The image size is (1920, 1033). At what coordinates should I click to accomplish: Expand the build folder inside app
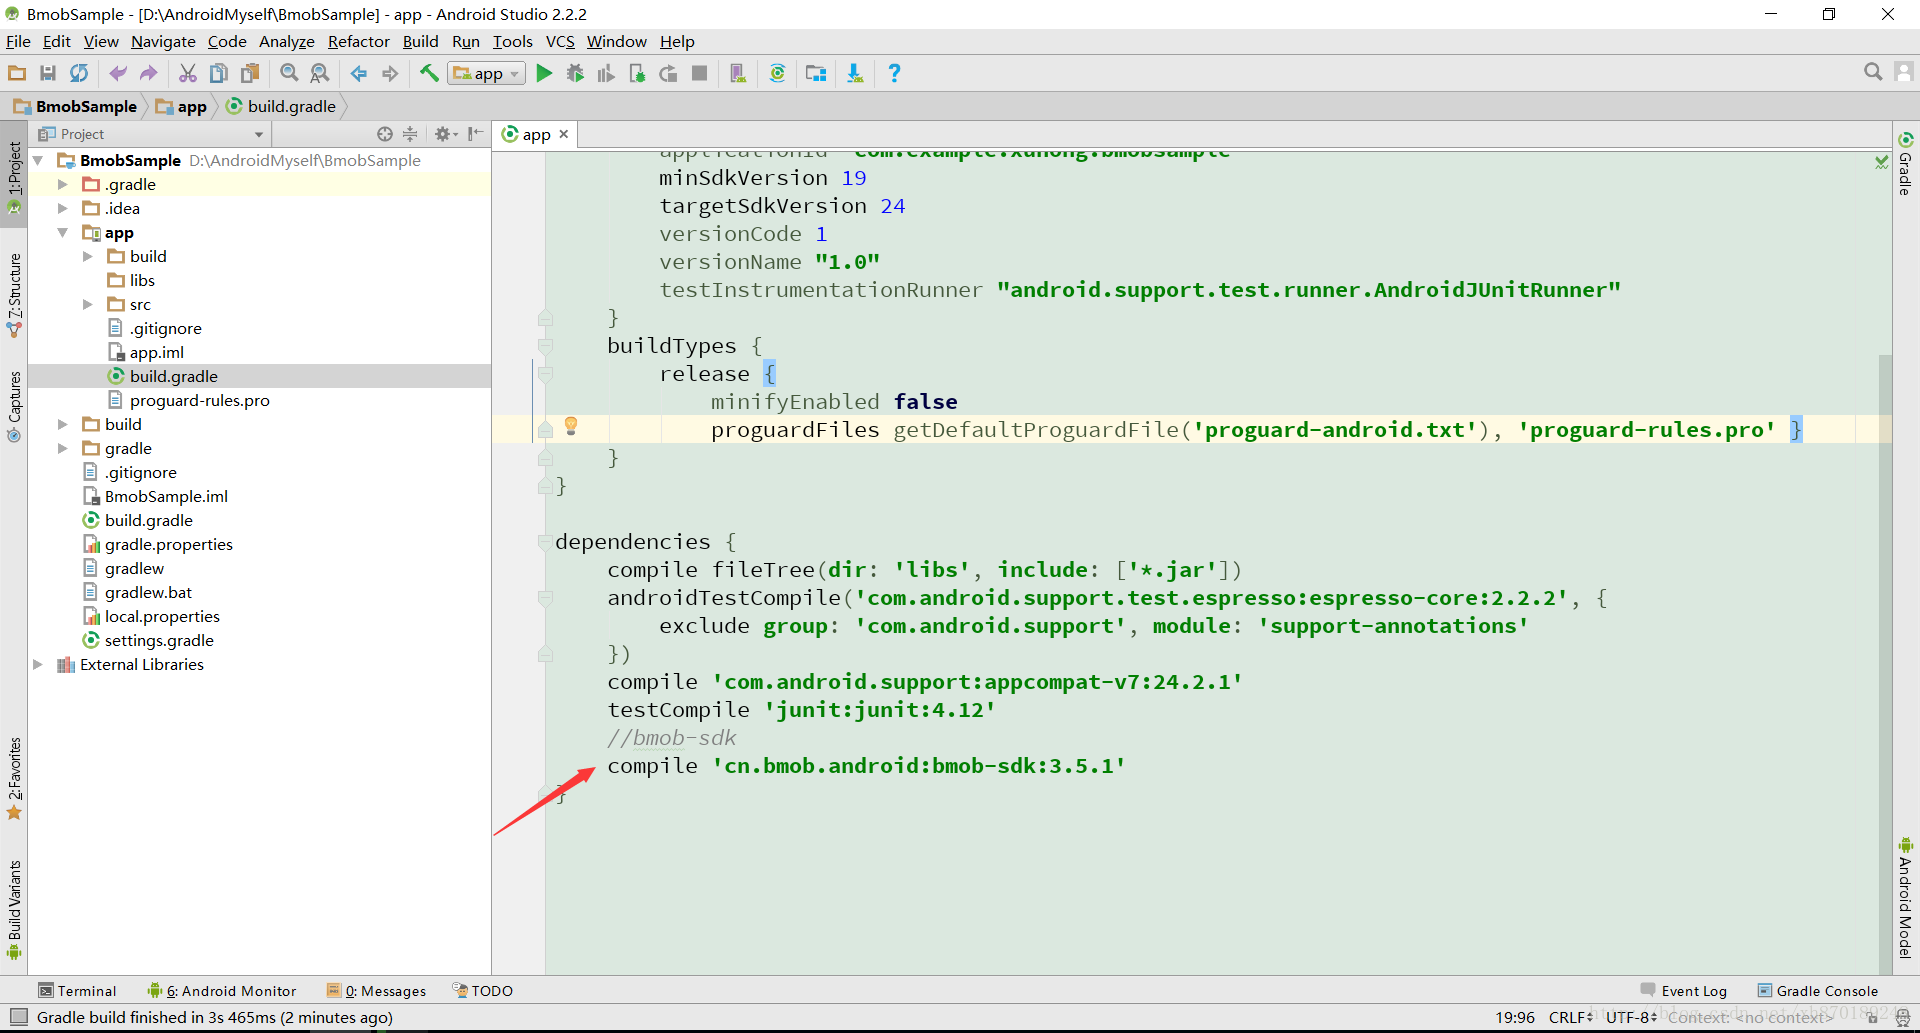tap(87, 256)
